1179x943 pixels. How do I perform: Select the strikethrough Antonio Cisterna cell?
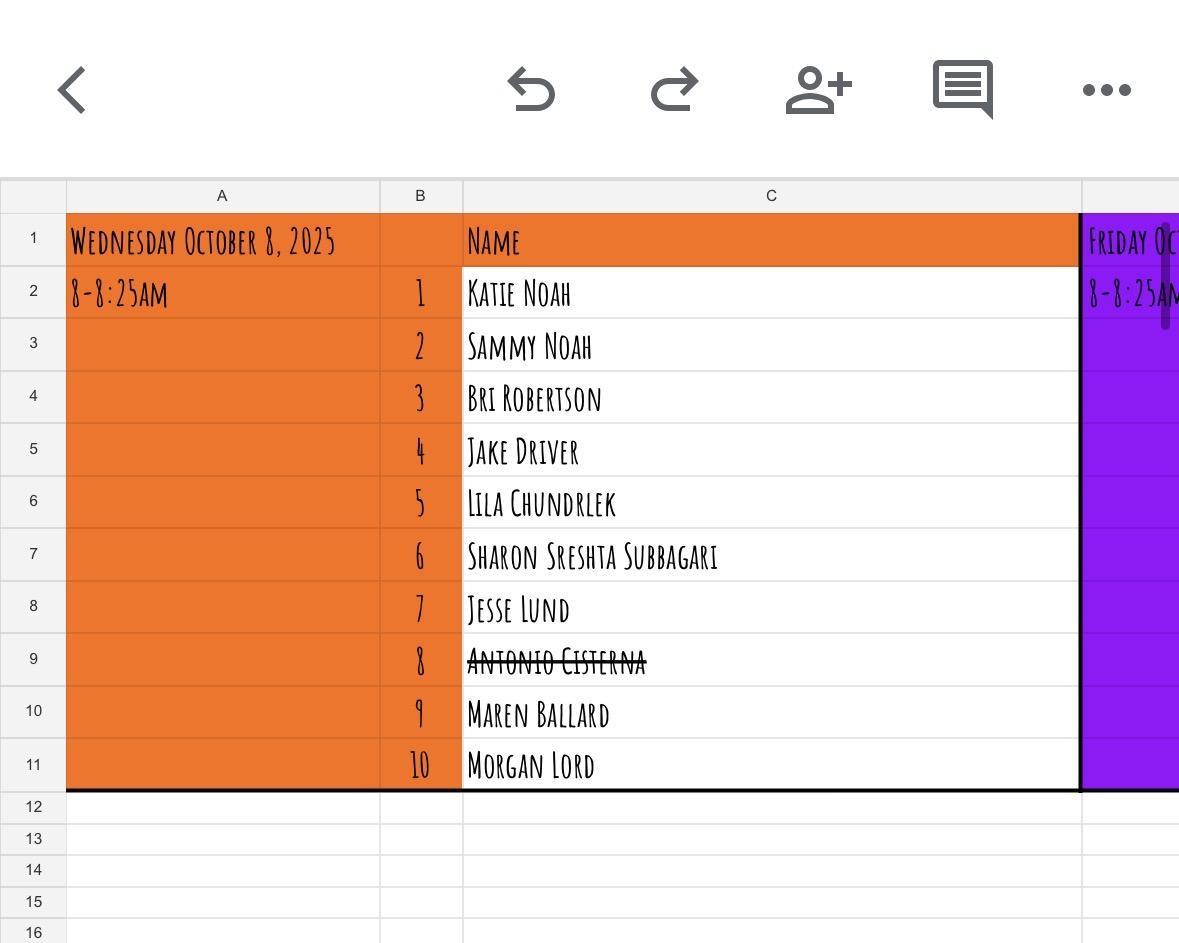click(771, 660)
